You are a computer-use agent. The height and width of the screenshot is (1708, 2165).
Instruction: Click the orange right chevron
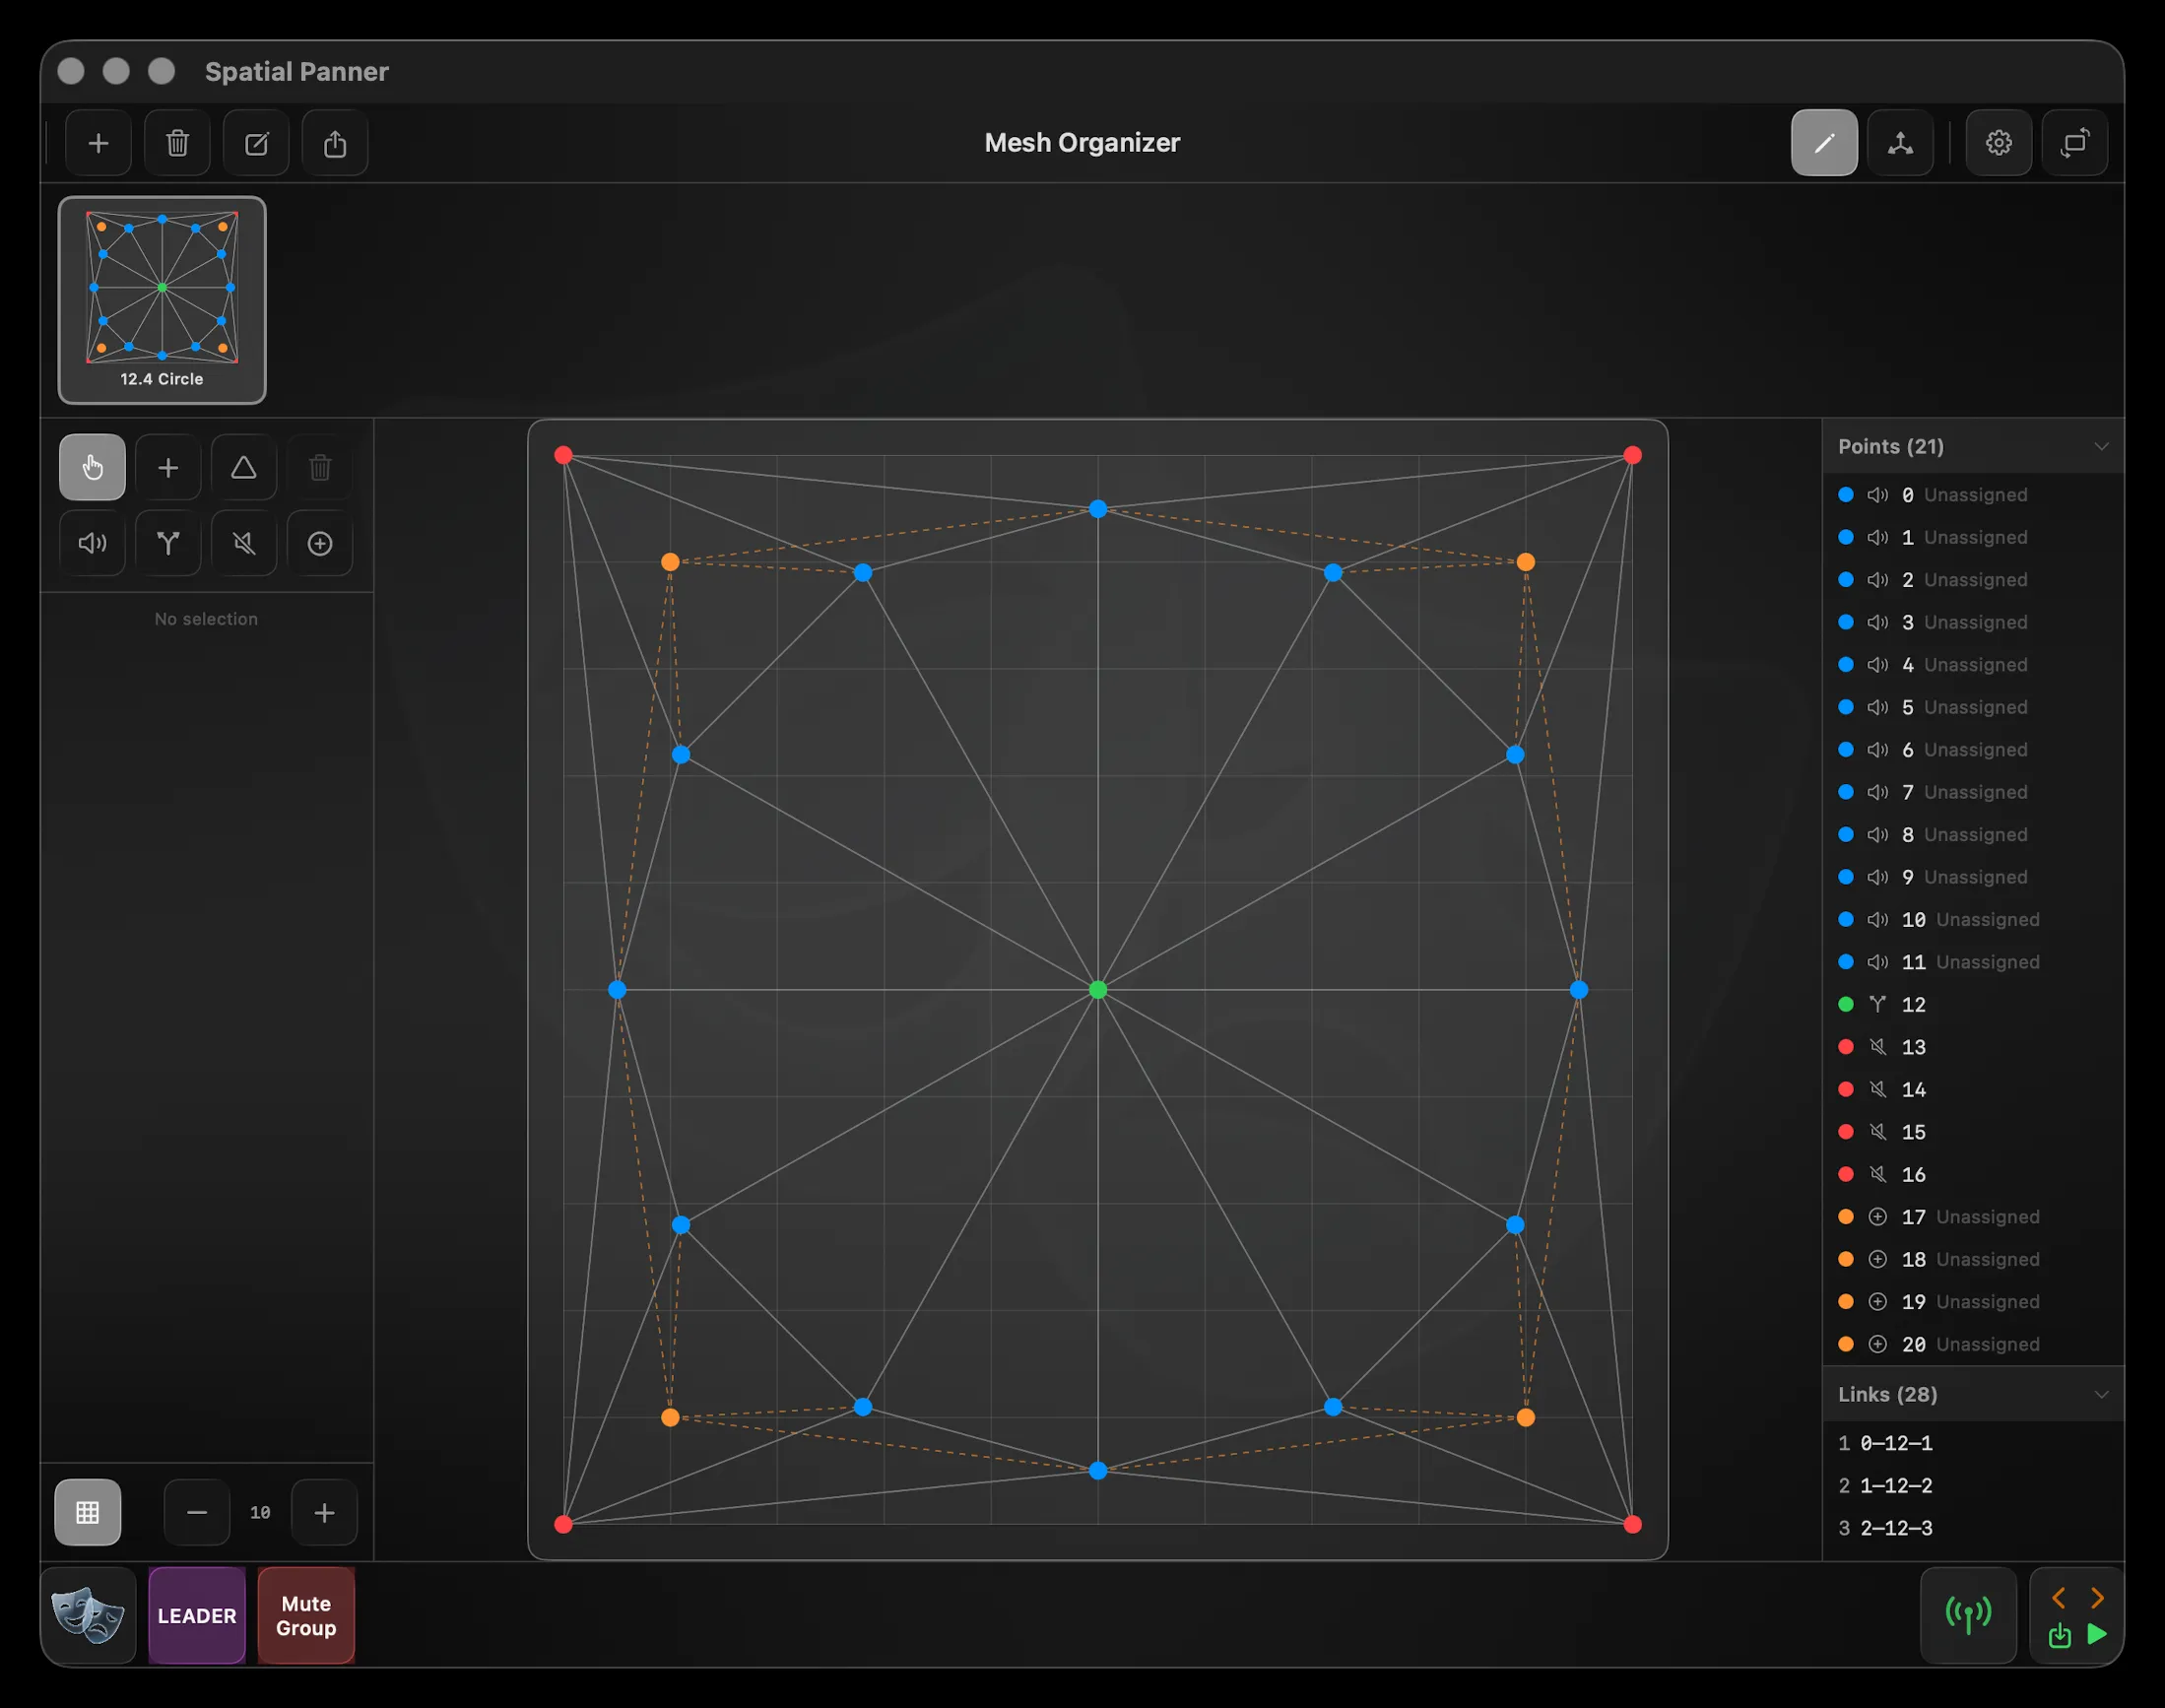click(x=2097, y=1598)
